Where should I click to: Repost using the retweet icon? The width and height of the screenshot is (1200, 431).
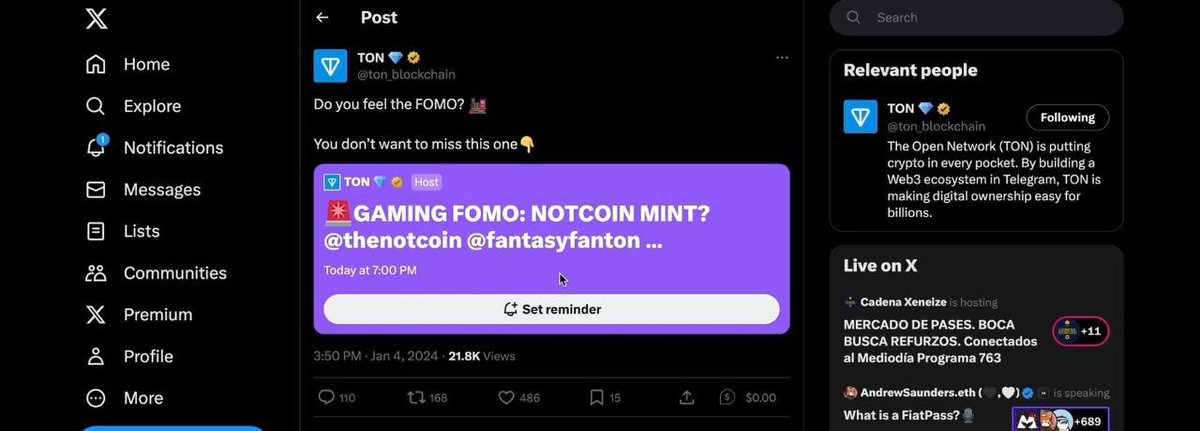416,397
